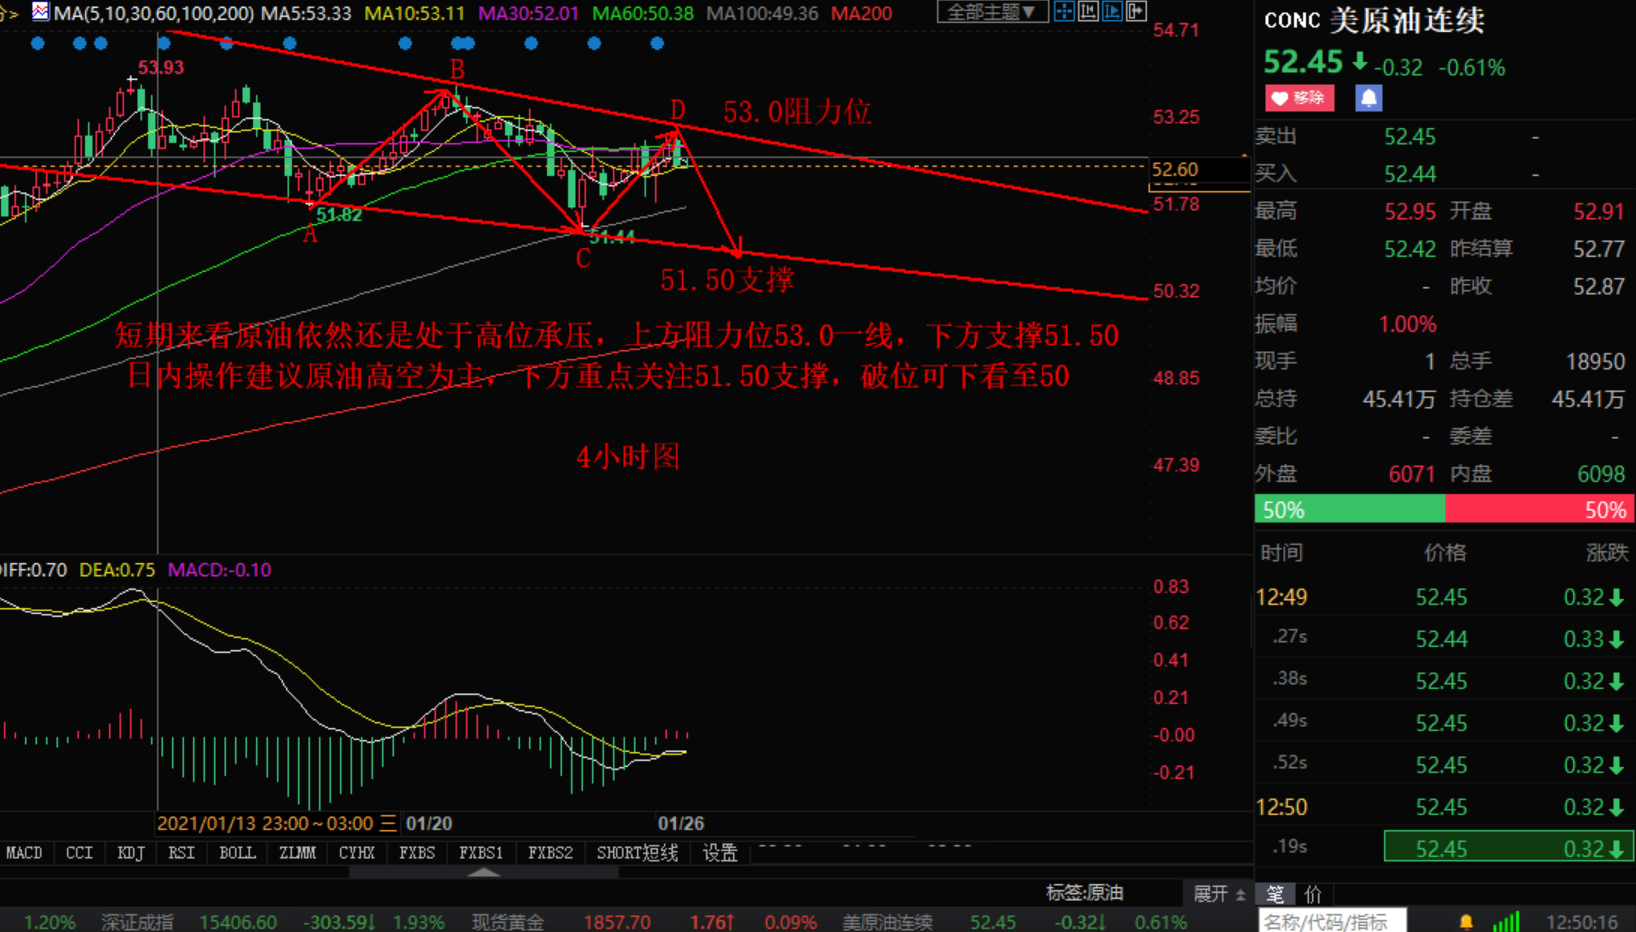
Task: Open the crosshair cursor tool icon
Action: pyautogui.click(x=1064, y=11)
